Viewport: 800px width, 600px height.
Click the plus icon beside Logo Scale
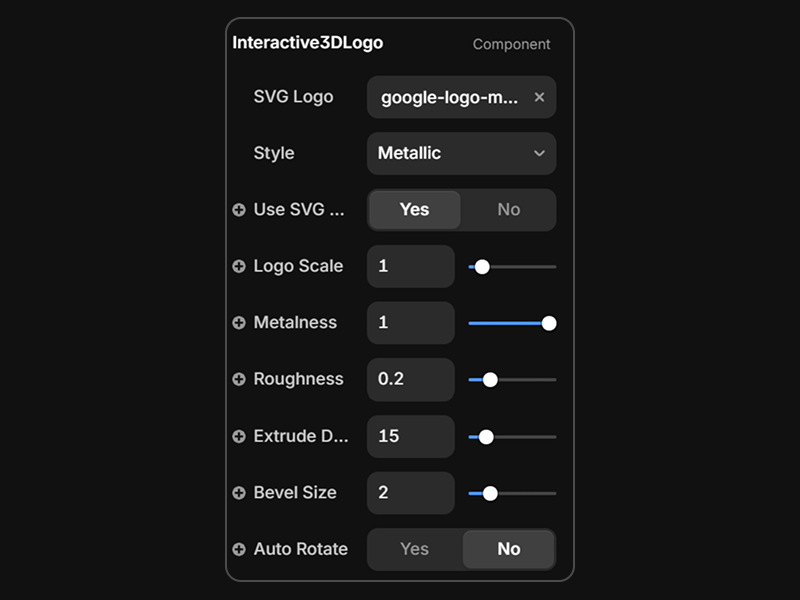click(239, 267)
